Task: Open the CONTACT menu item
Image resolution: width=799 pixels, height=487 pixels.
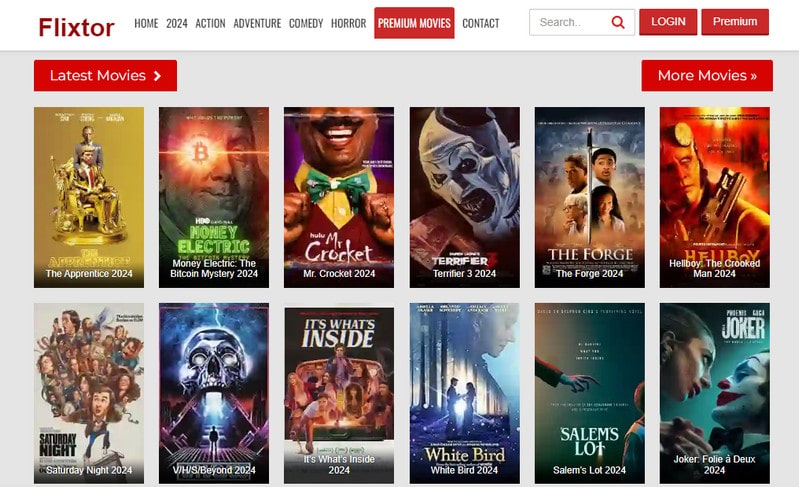Action: tap(481, 23)
